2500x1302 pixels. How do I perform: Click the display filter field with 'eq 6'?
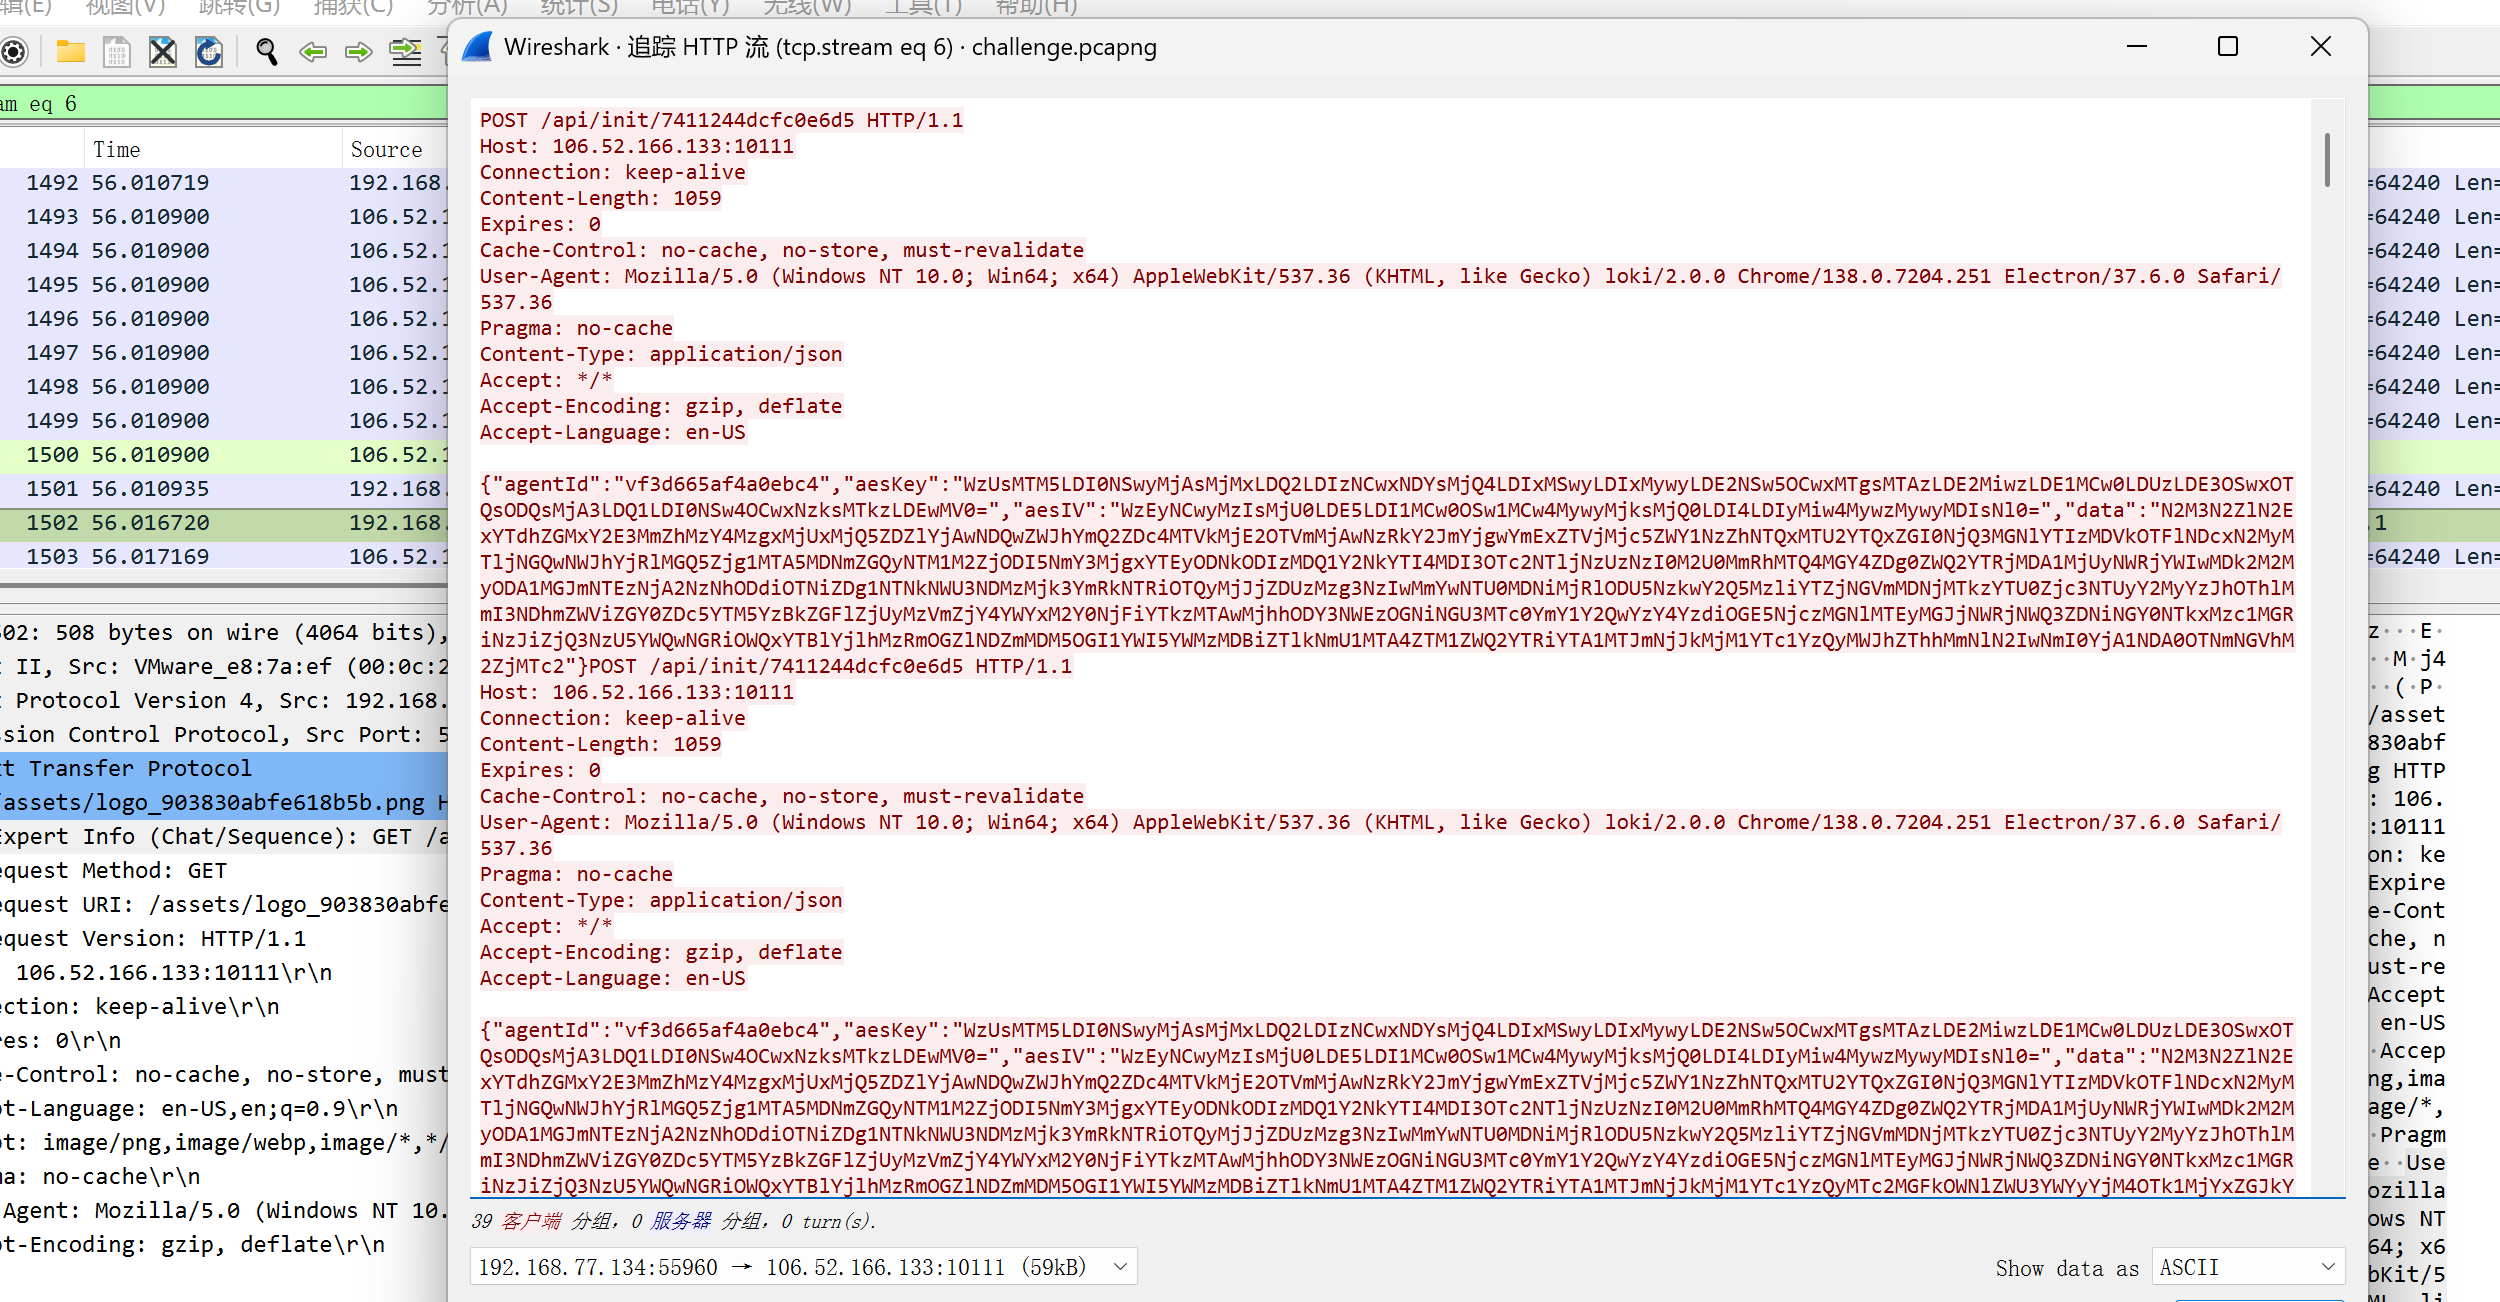(200, 104)
